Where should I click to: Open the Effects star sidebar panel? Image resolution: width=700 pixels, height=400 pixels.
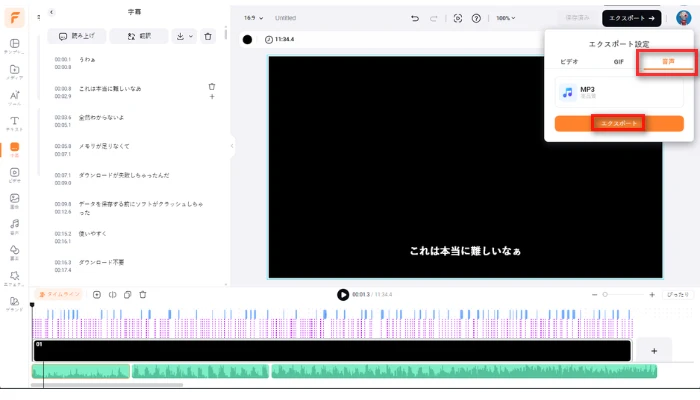click(14, 278)
